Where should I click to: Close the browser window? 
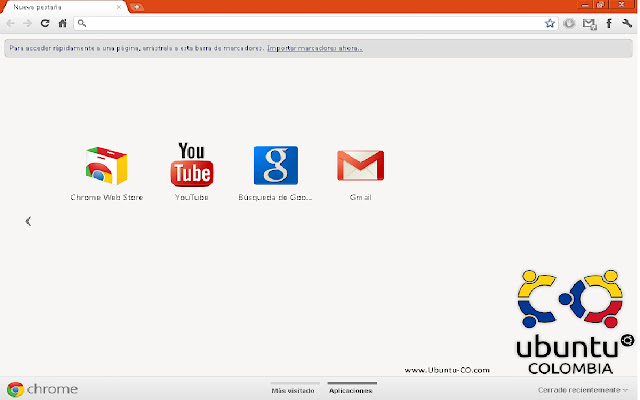click(x=622, y=4)
